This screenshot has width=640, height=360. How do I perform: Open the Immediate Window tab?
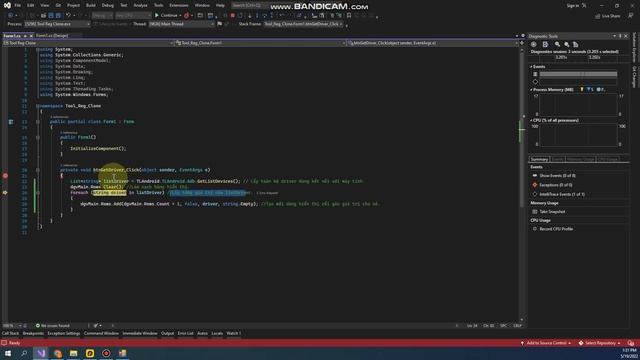[140, 333]
